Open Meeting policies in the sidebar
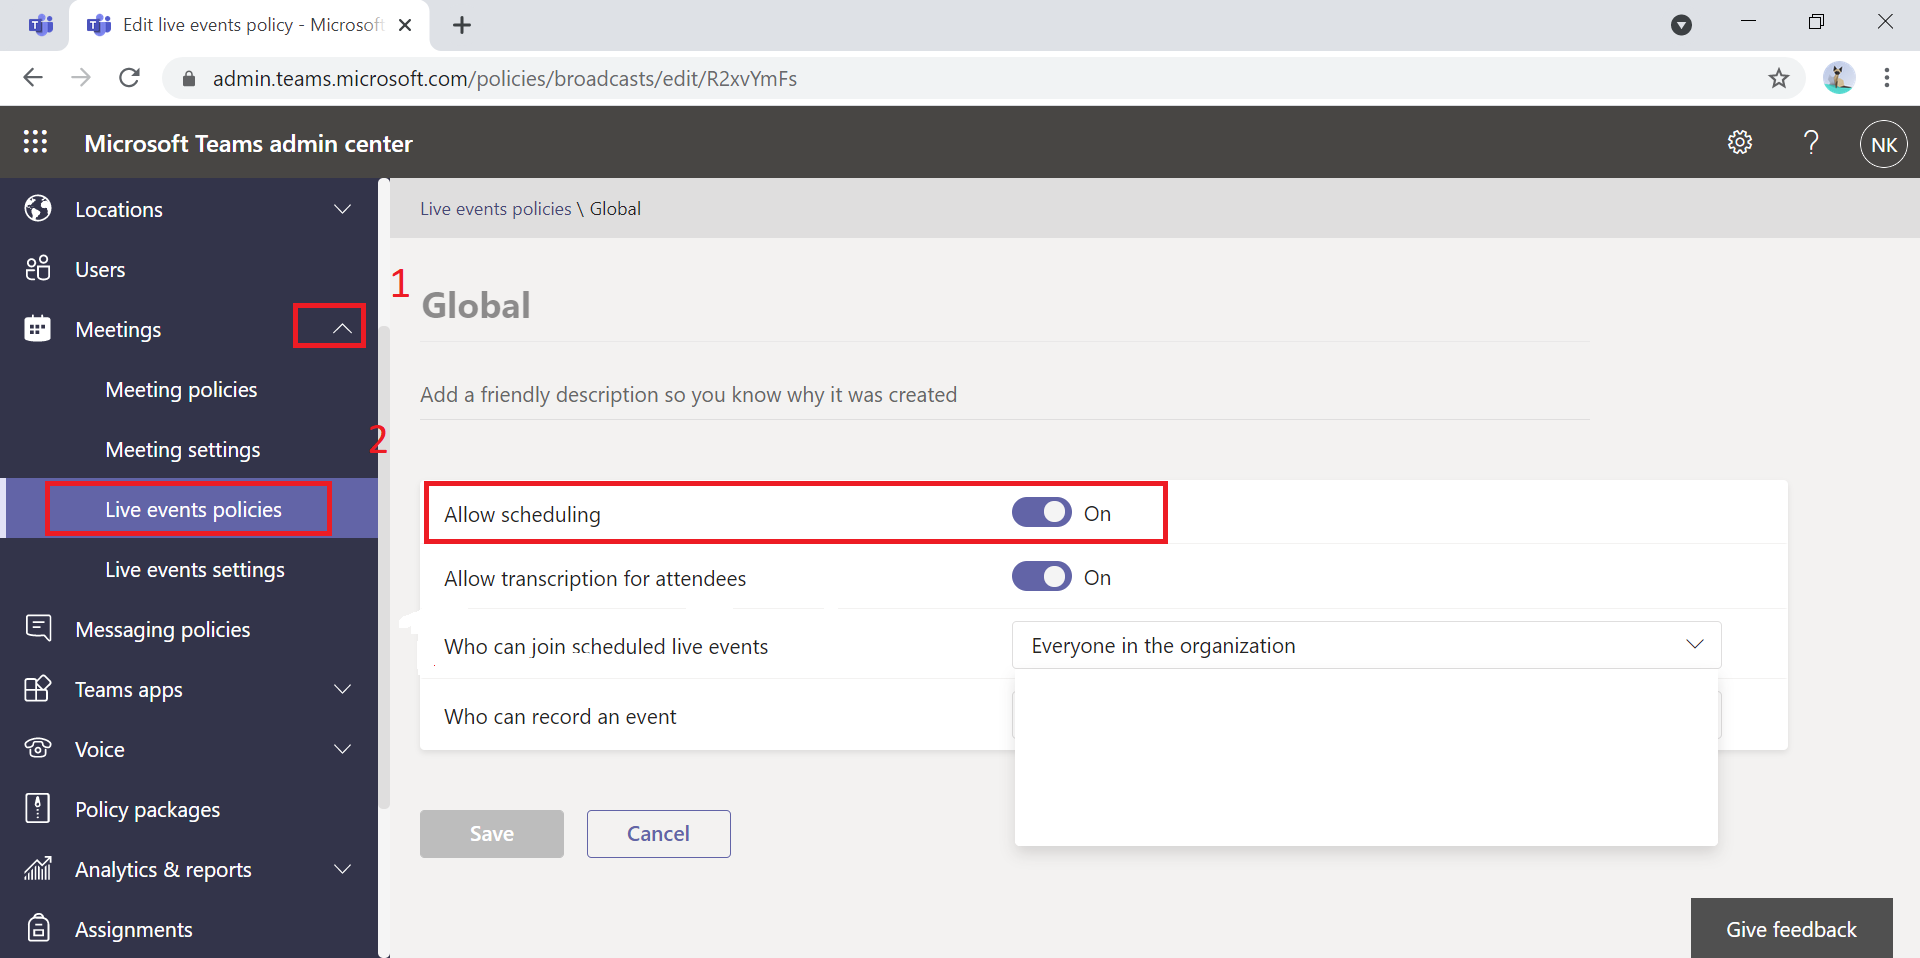This screenshot has height=958, width=1920. [181, 389]
